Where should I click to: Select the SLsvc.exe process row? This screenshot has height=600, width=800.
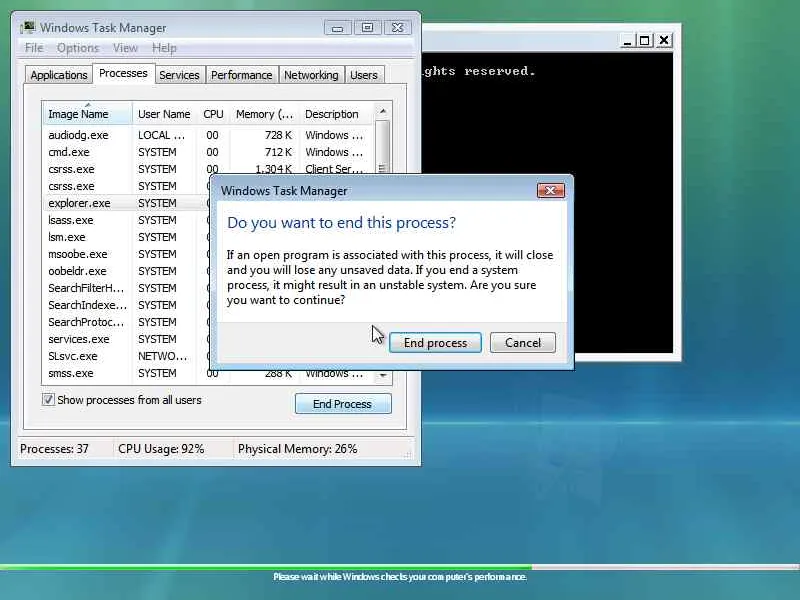126,356
